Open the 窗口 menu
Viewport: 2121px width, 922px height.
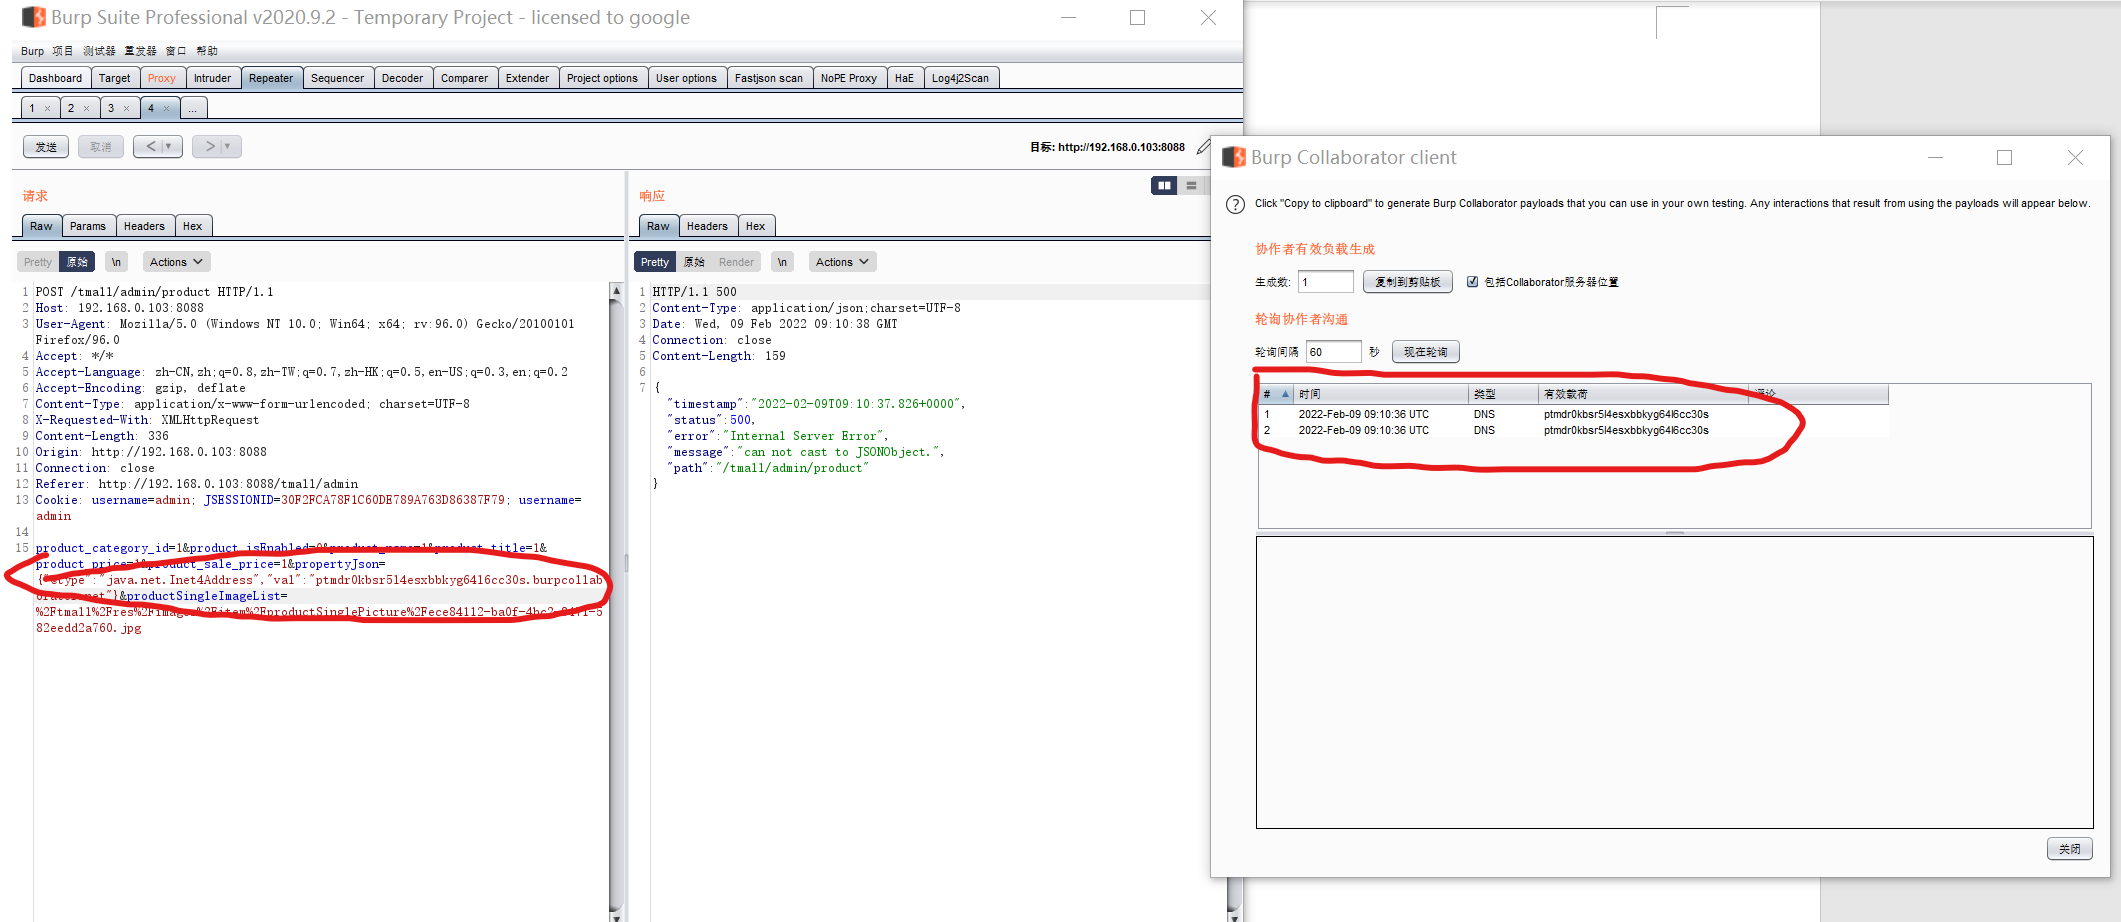click(176, 51)
